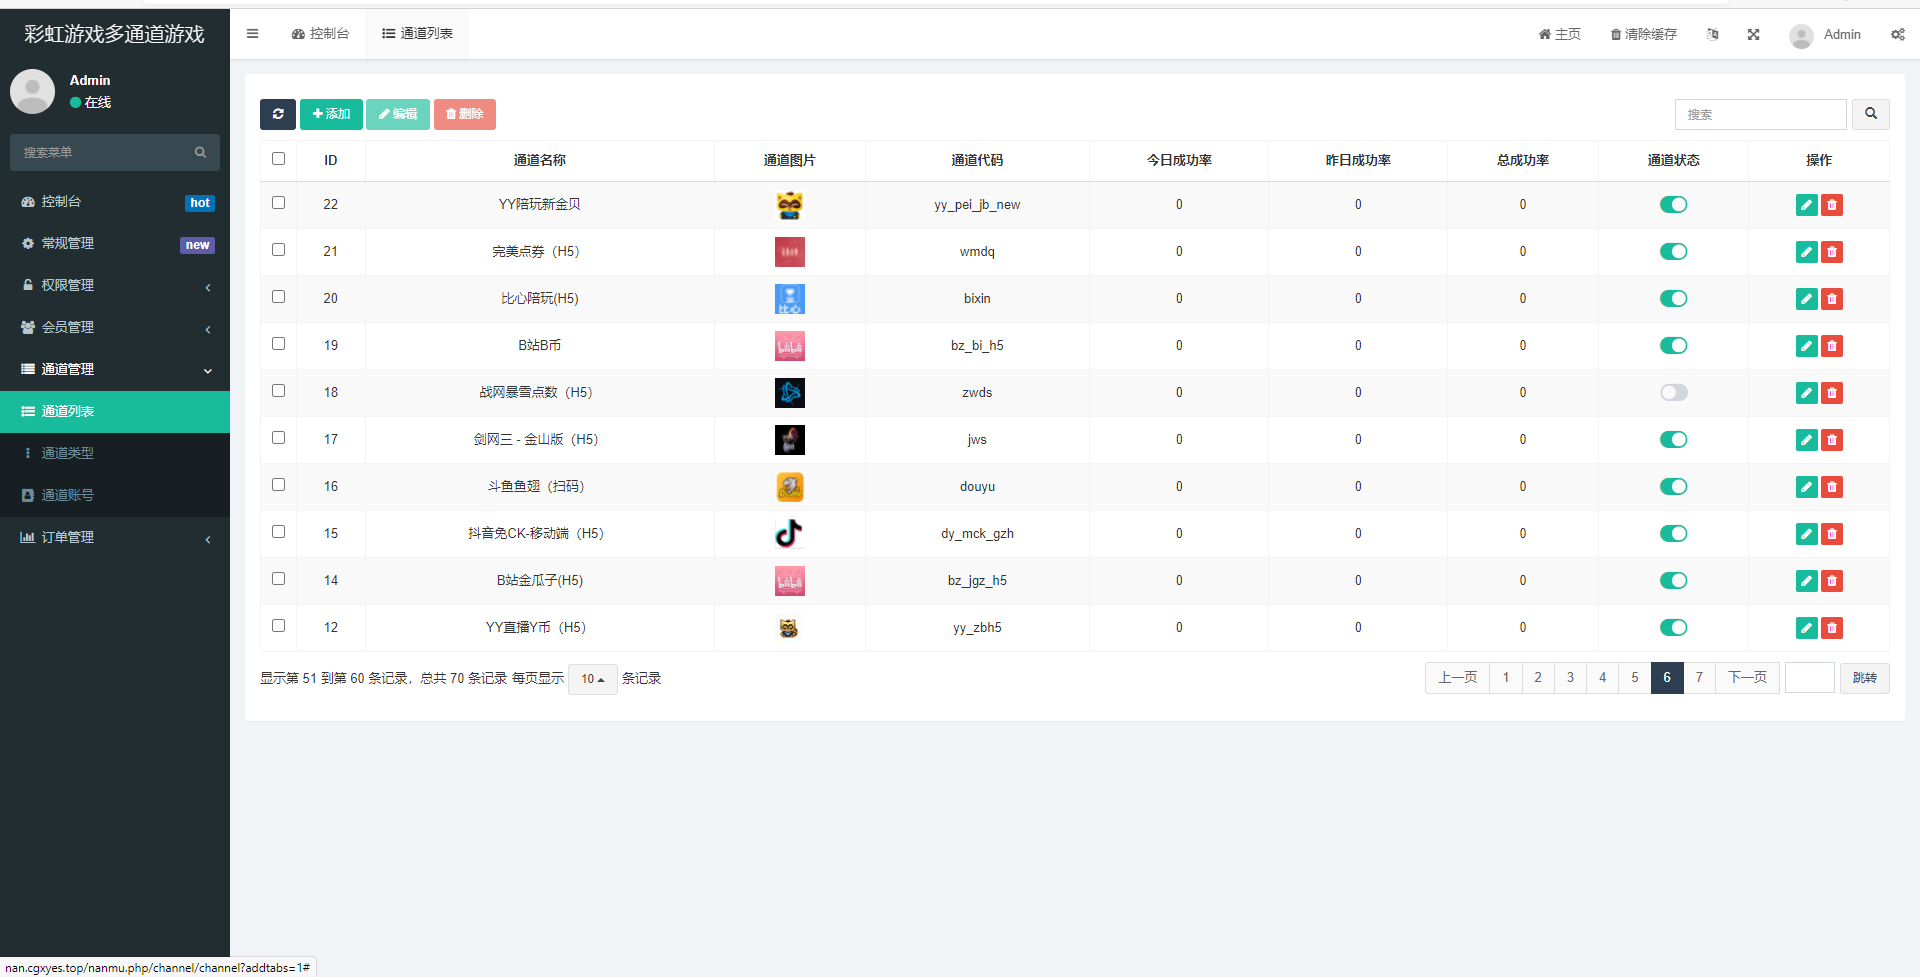Click the red delete icon for douyu row
1920x977 pixels.
tap(1832, 487)
